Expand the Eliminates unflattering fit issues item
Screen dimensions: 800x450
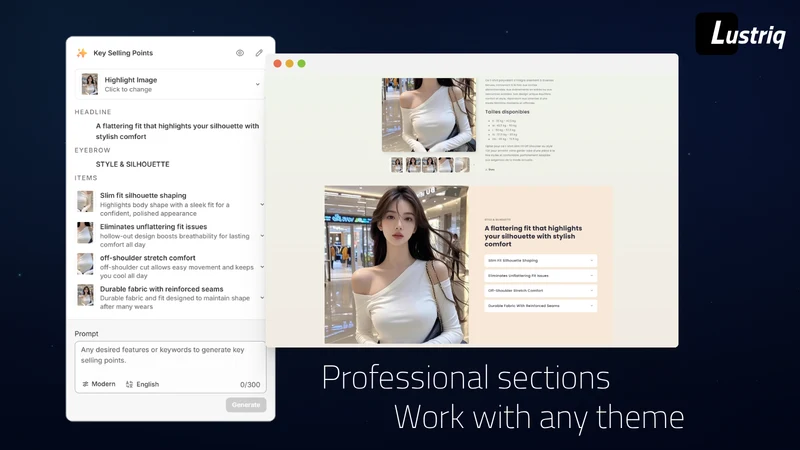262,236
